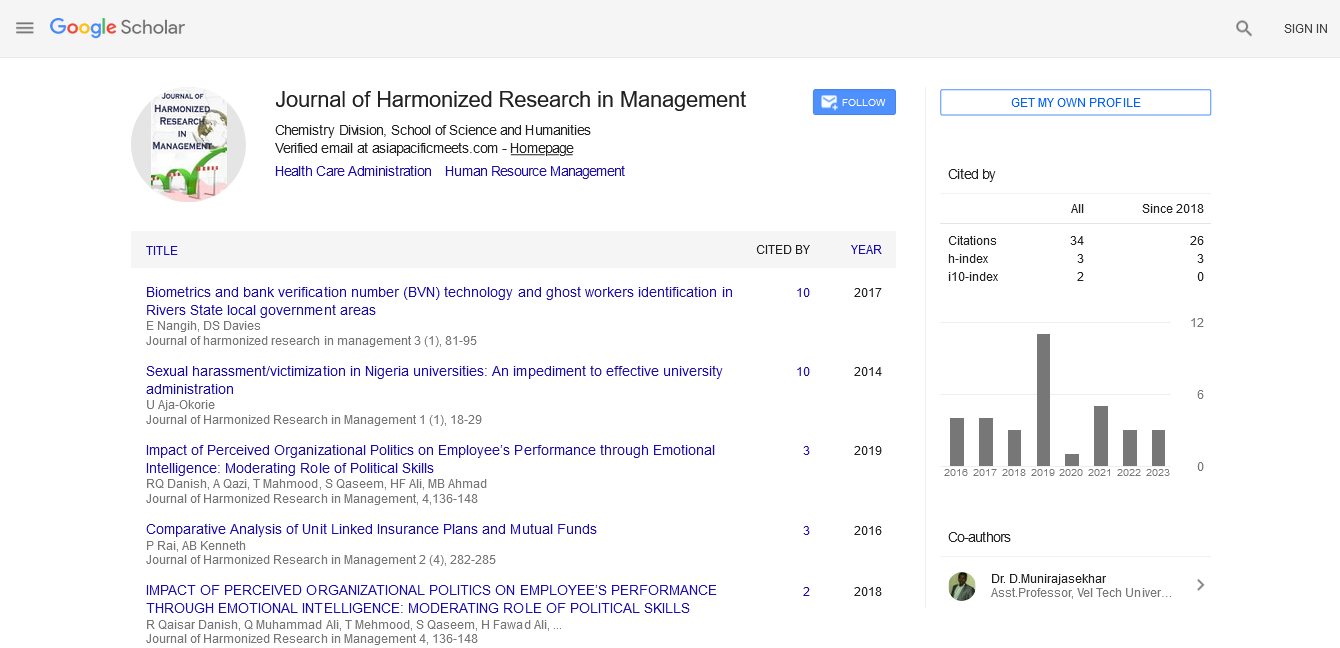Viewport: 1340px width, 648px height.
Task: Click the Google Scholar logo
Action: click(117, 28)
